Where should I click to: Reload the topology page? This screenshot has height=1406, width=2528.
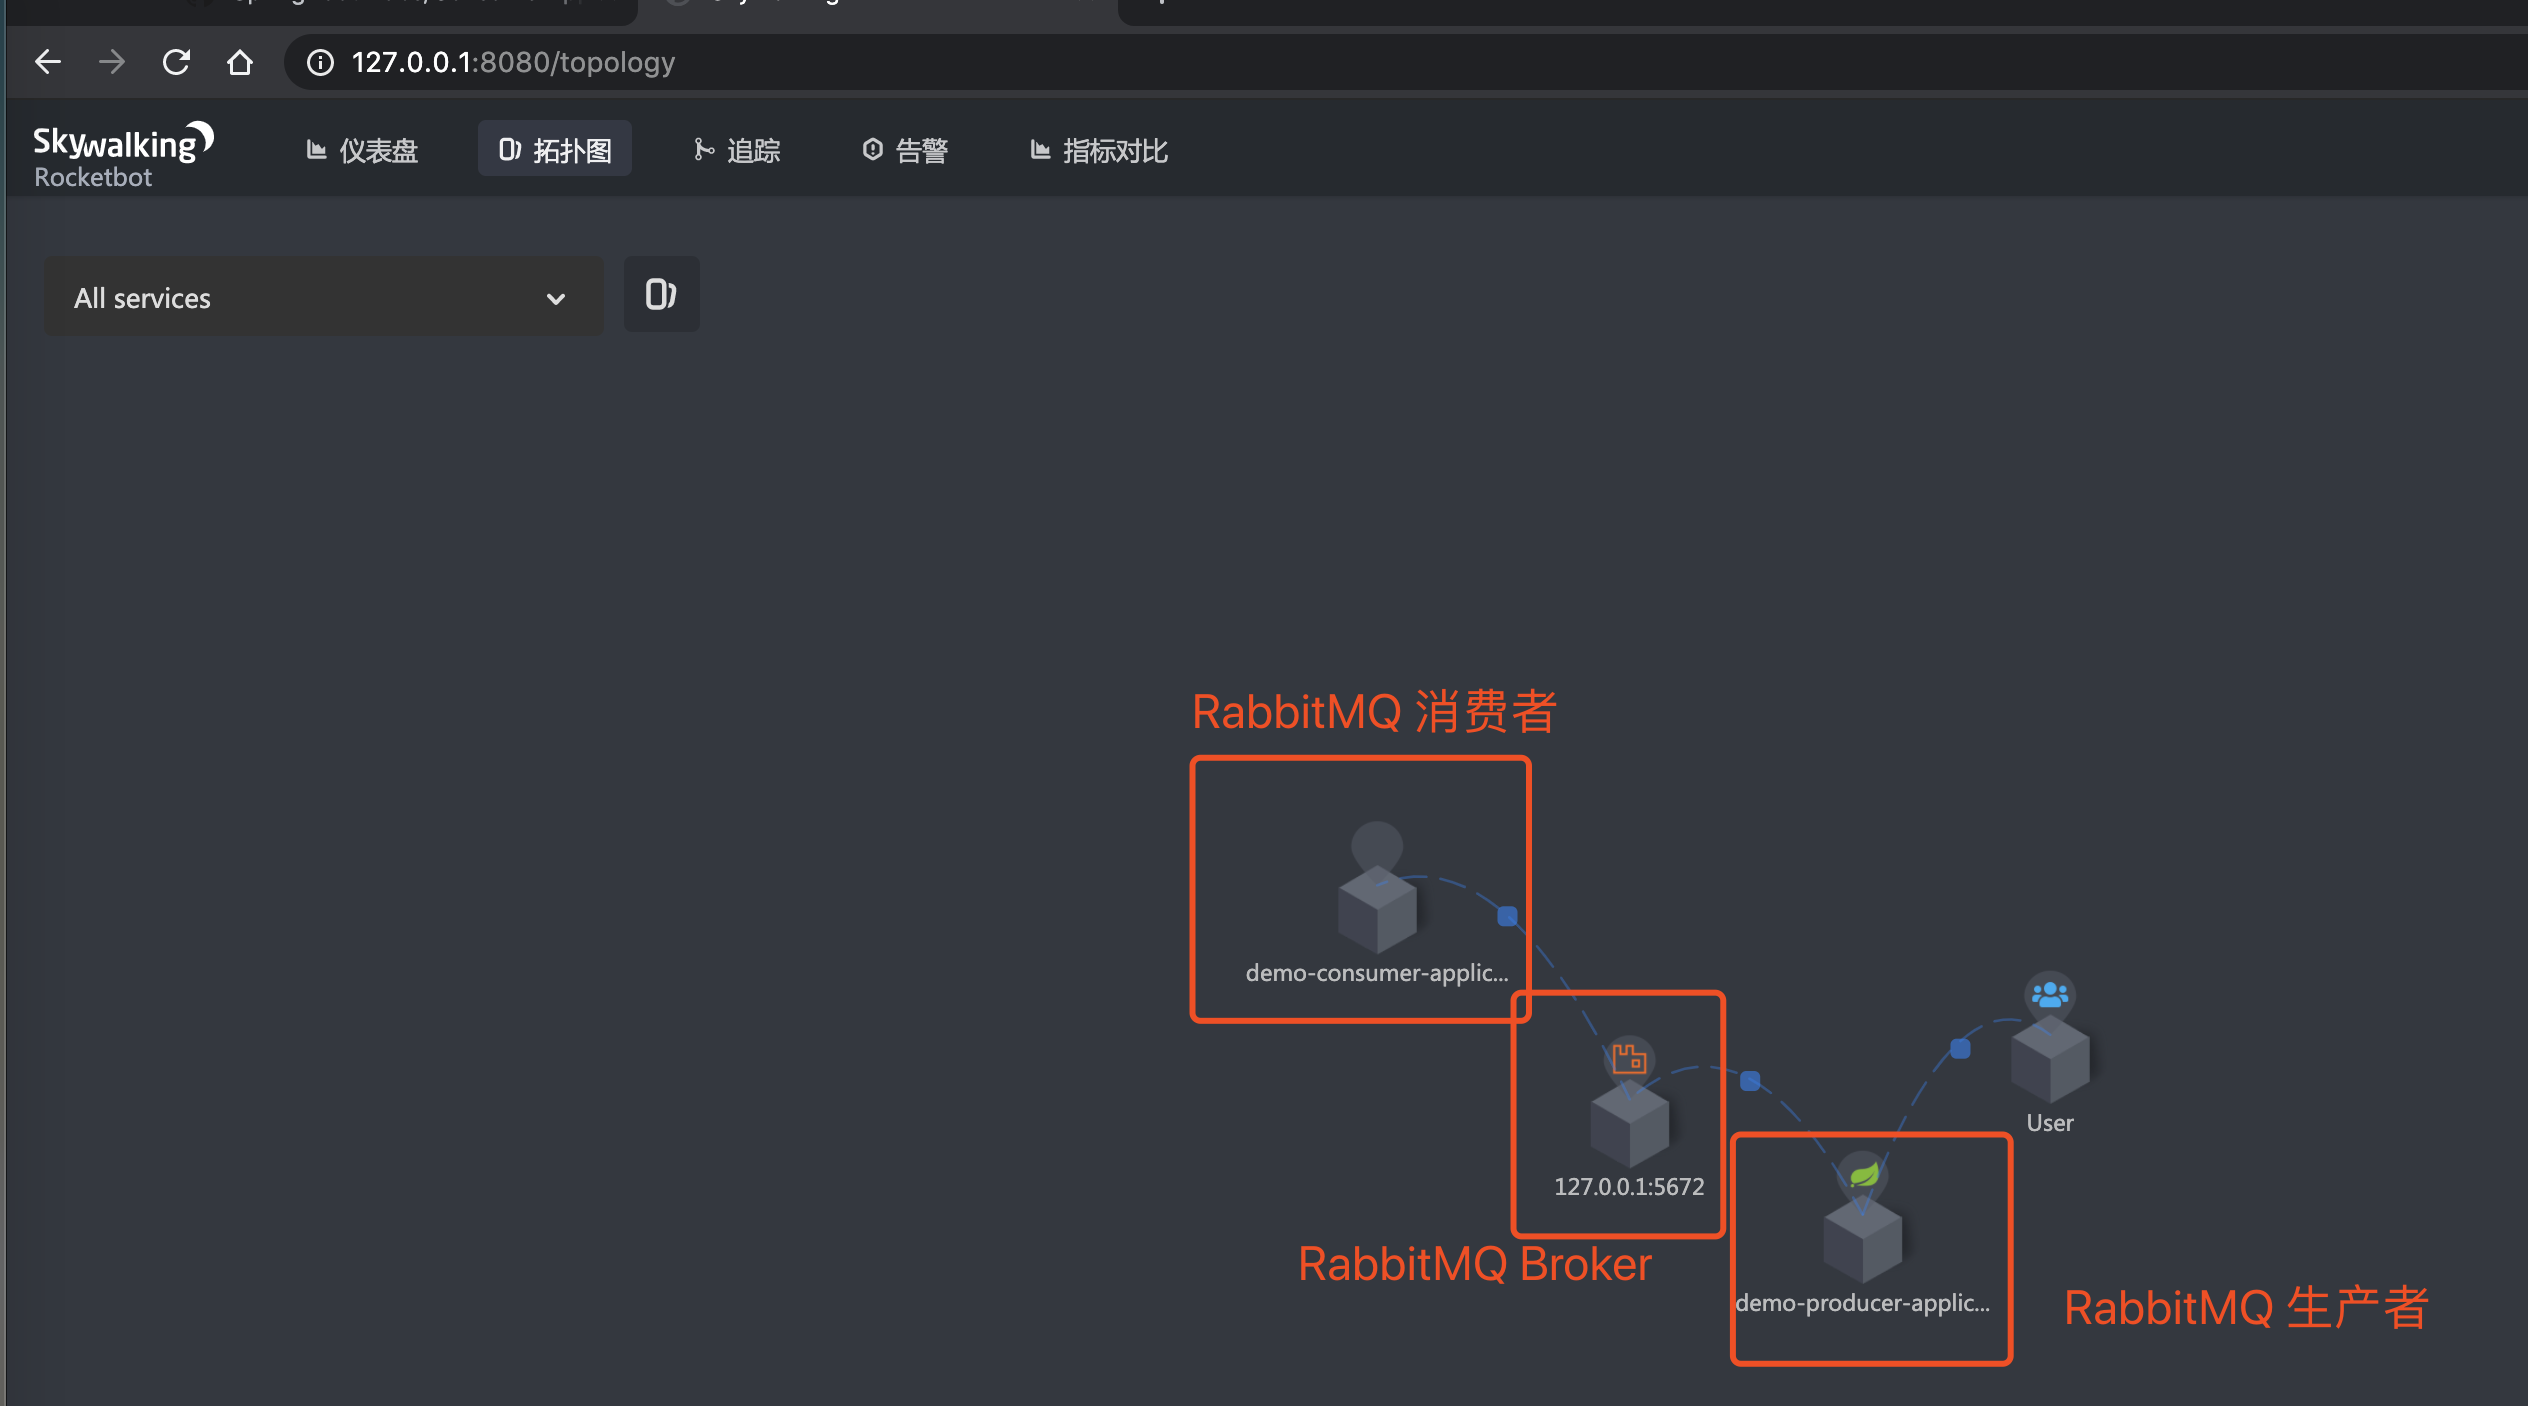coord(176,62)
